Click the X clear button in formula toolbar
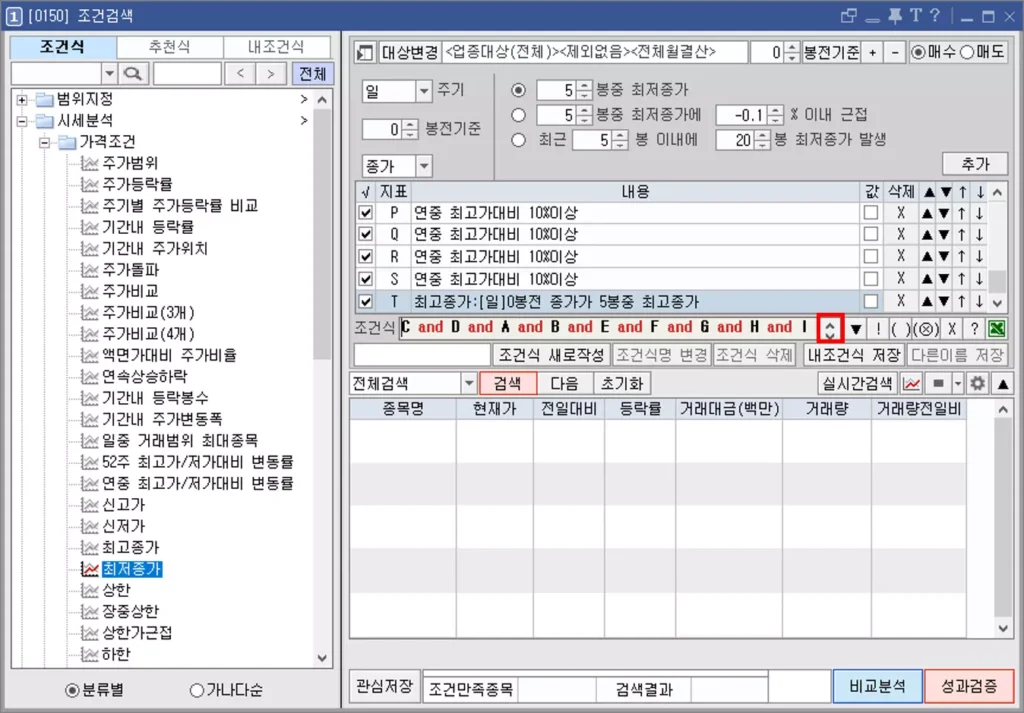The image size is (1024, 713). tap(952, 328)
